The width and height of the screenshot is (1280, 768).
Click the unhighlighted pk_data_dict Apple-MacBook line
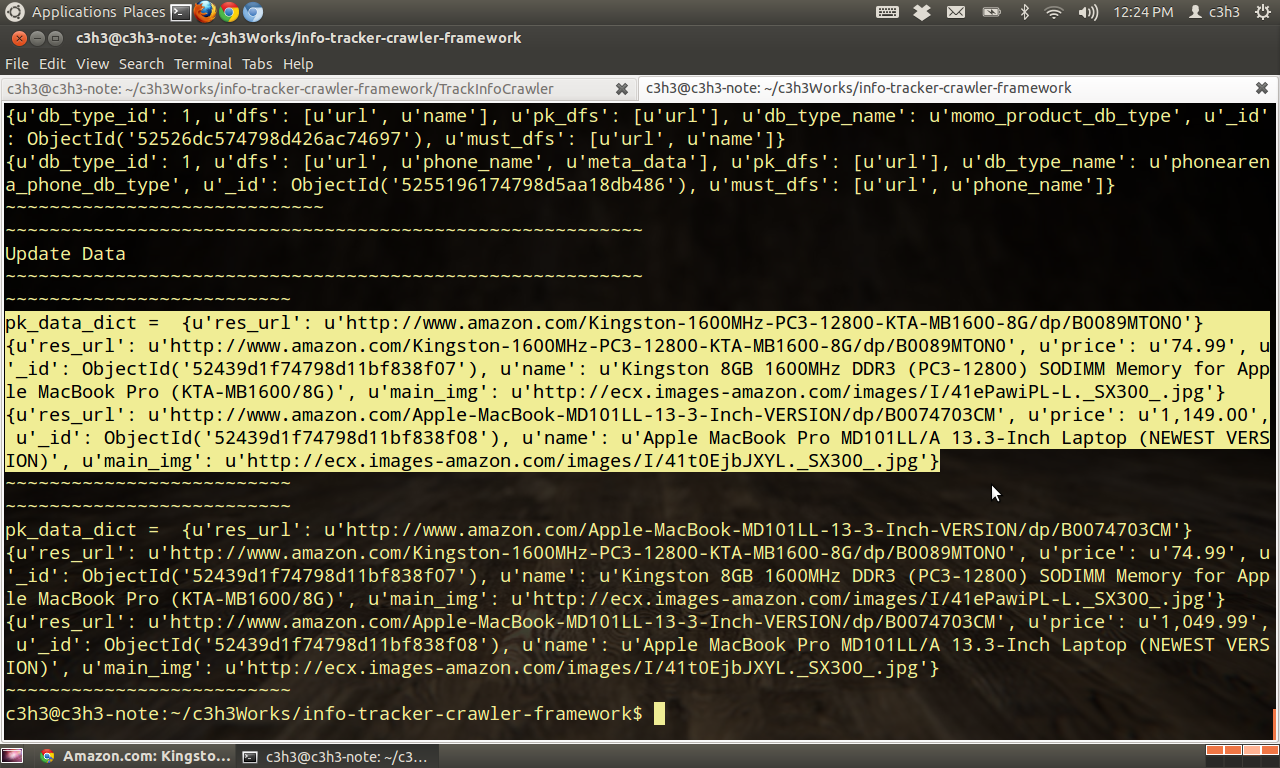tap(599, 529)
